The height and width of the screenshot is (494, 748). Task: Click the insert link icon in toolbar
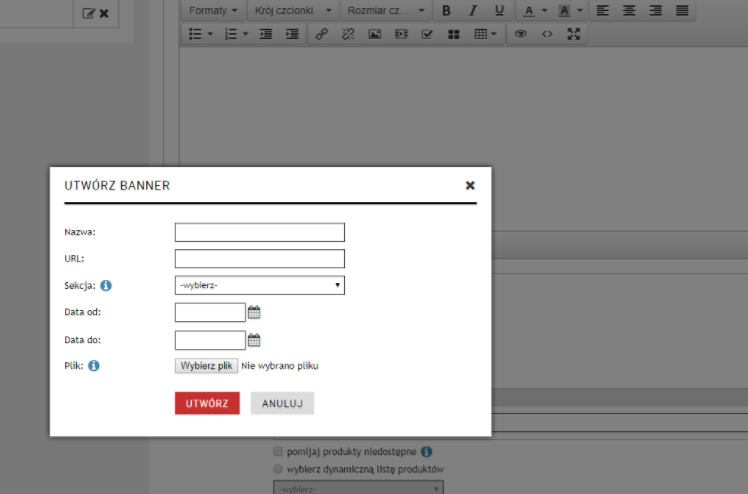321,34
